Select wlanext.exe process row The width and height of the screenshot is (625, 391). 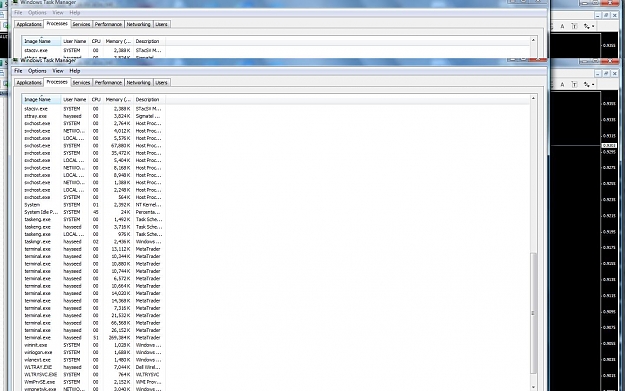pos(94,360)
